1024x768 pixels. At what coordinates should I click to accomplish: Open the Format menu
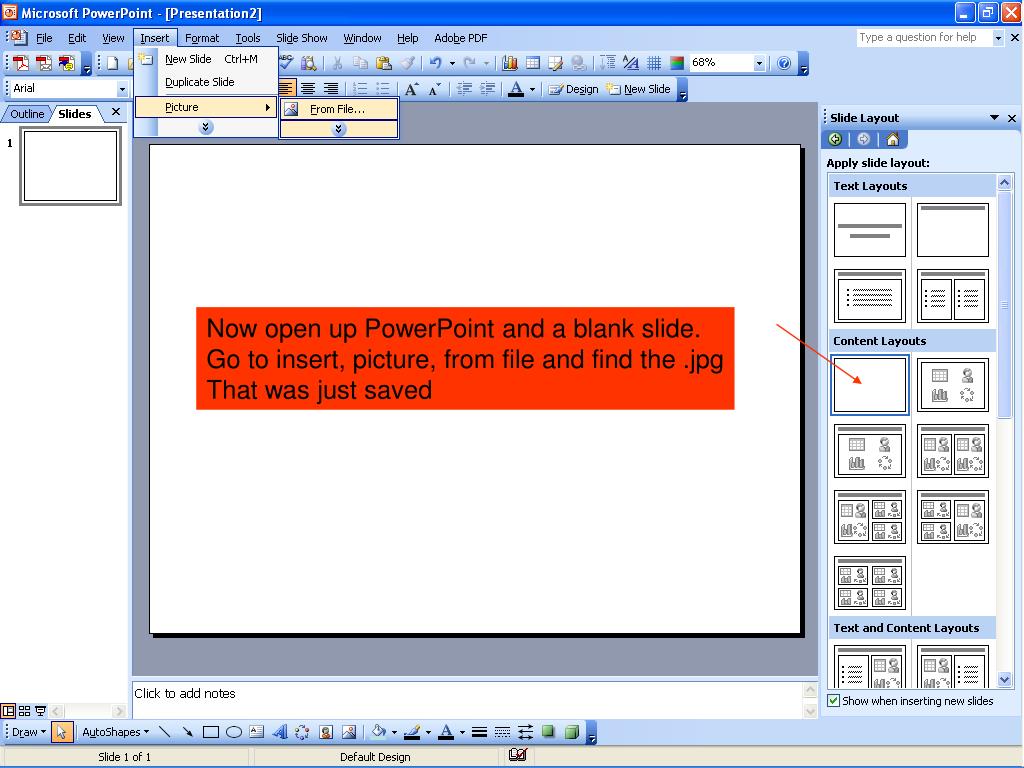[x=202, y=38]
